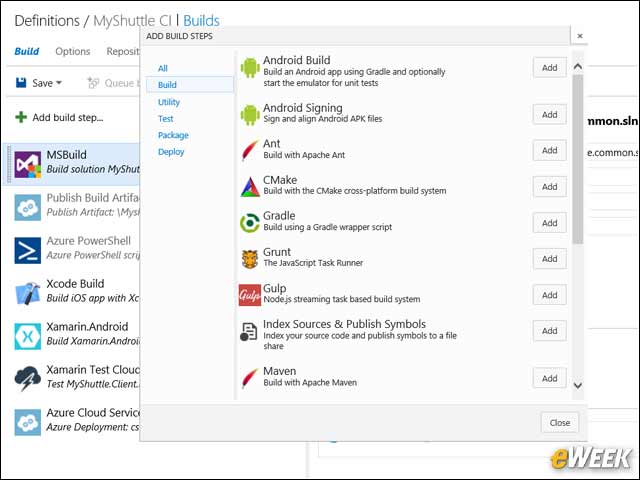
Task: Add the Grunt build step
Action: click(x=549, y=259)
